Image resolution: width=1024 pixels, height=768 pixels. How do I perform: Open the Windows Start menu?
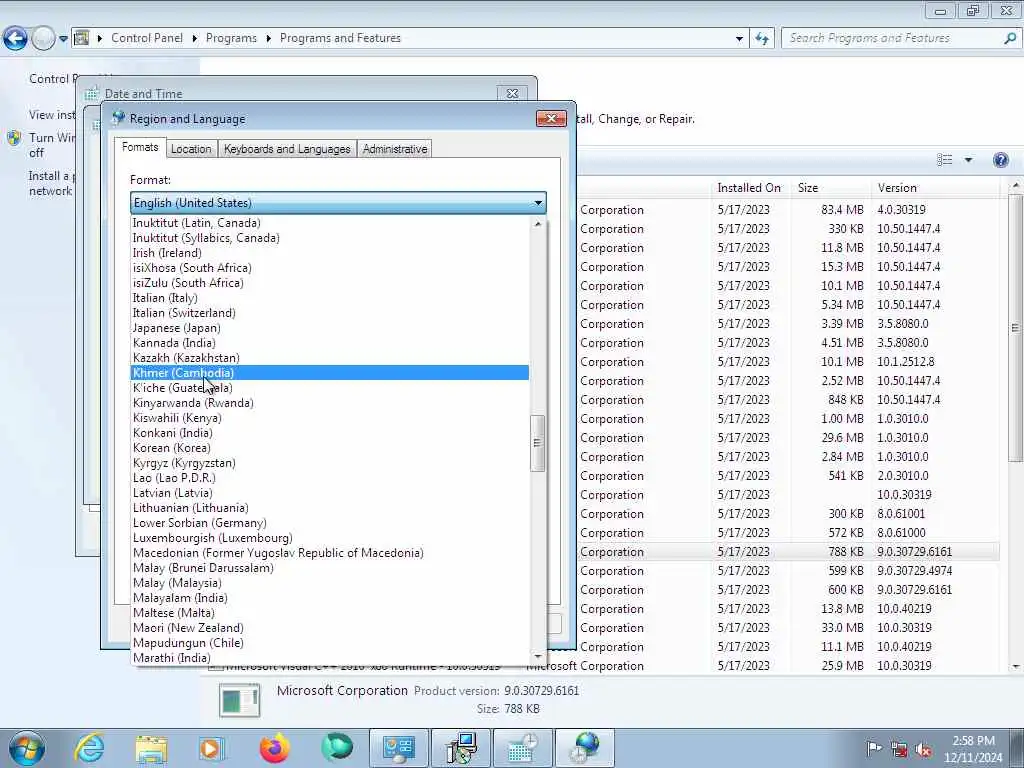(26, 748)
